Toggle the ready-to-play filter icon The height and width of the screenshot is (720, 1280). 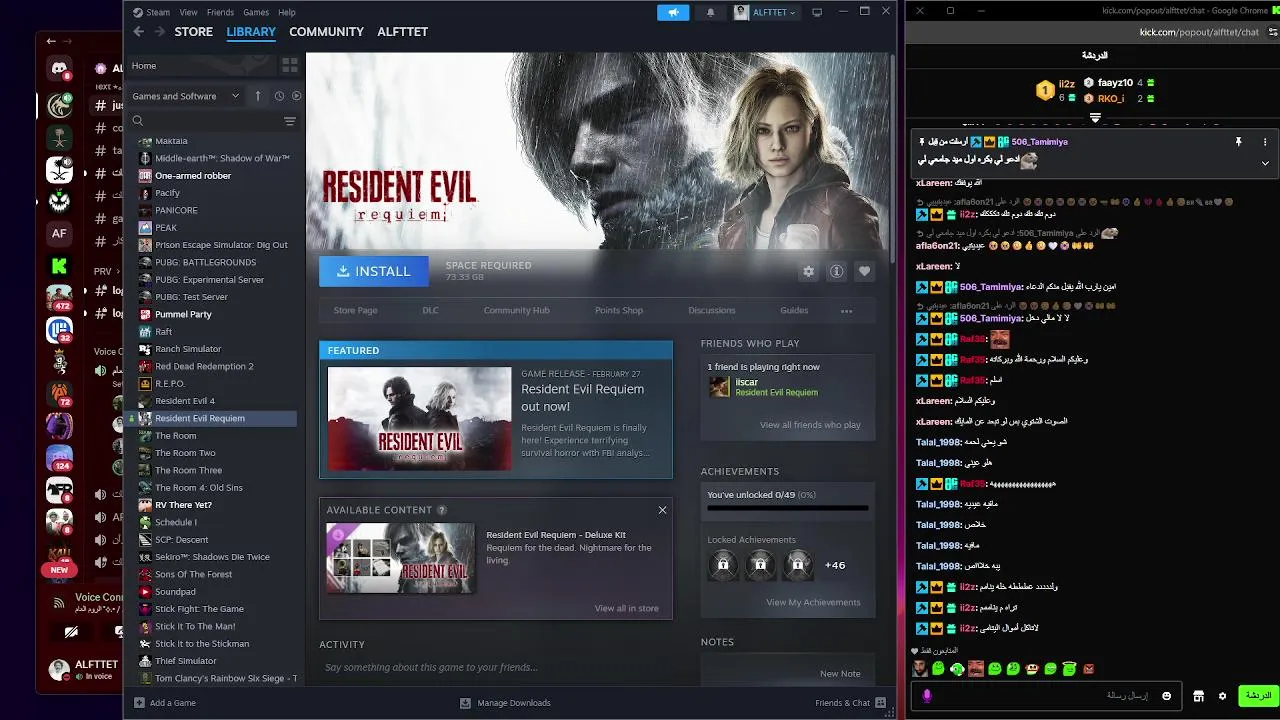tap(296, 96)
